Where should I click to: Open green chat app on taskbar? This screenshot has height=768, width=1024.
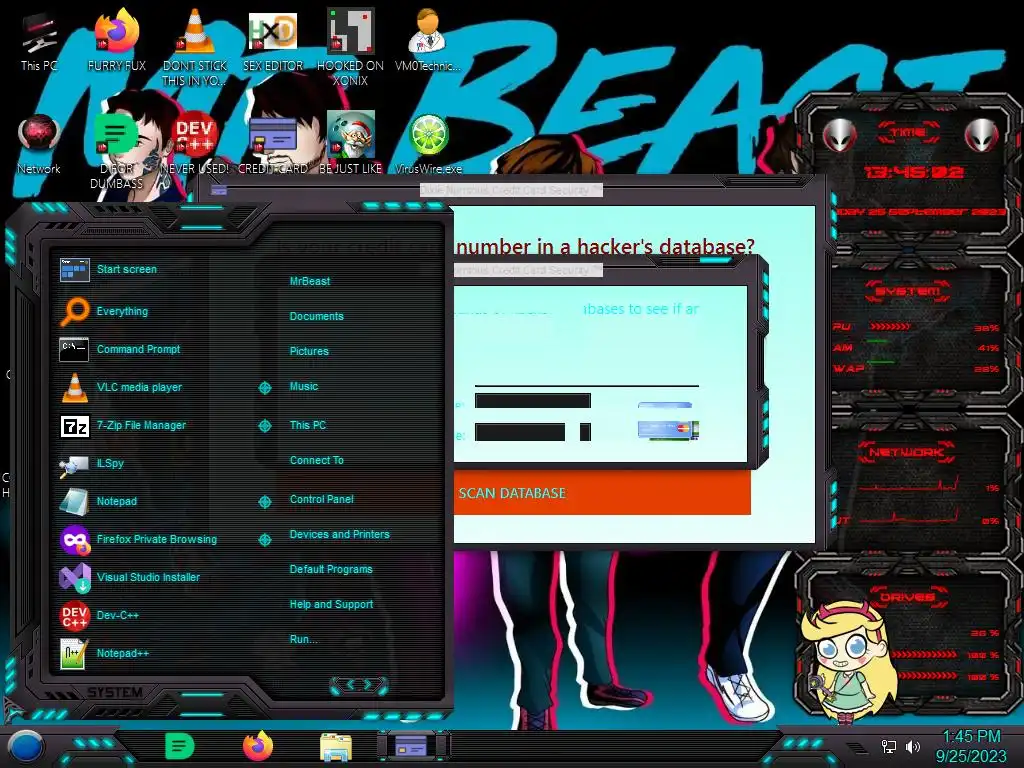click(180, 746)
